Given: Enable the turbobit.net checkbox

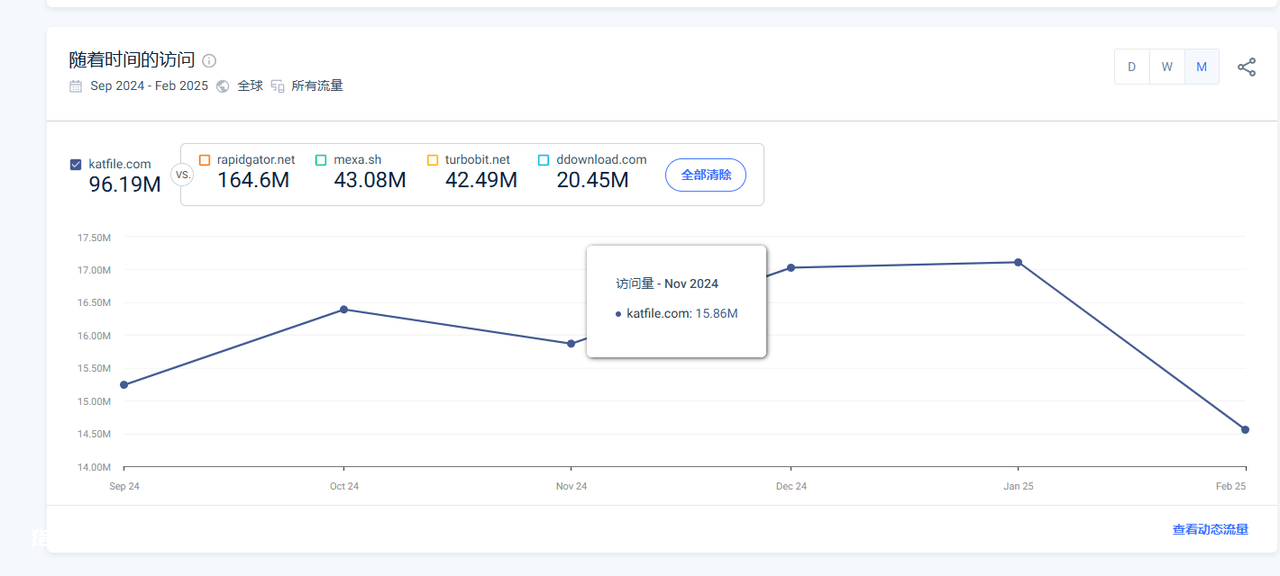Looking at the screenshot, I should 433,160.
